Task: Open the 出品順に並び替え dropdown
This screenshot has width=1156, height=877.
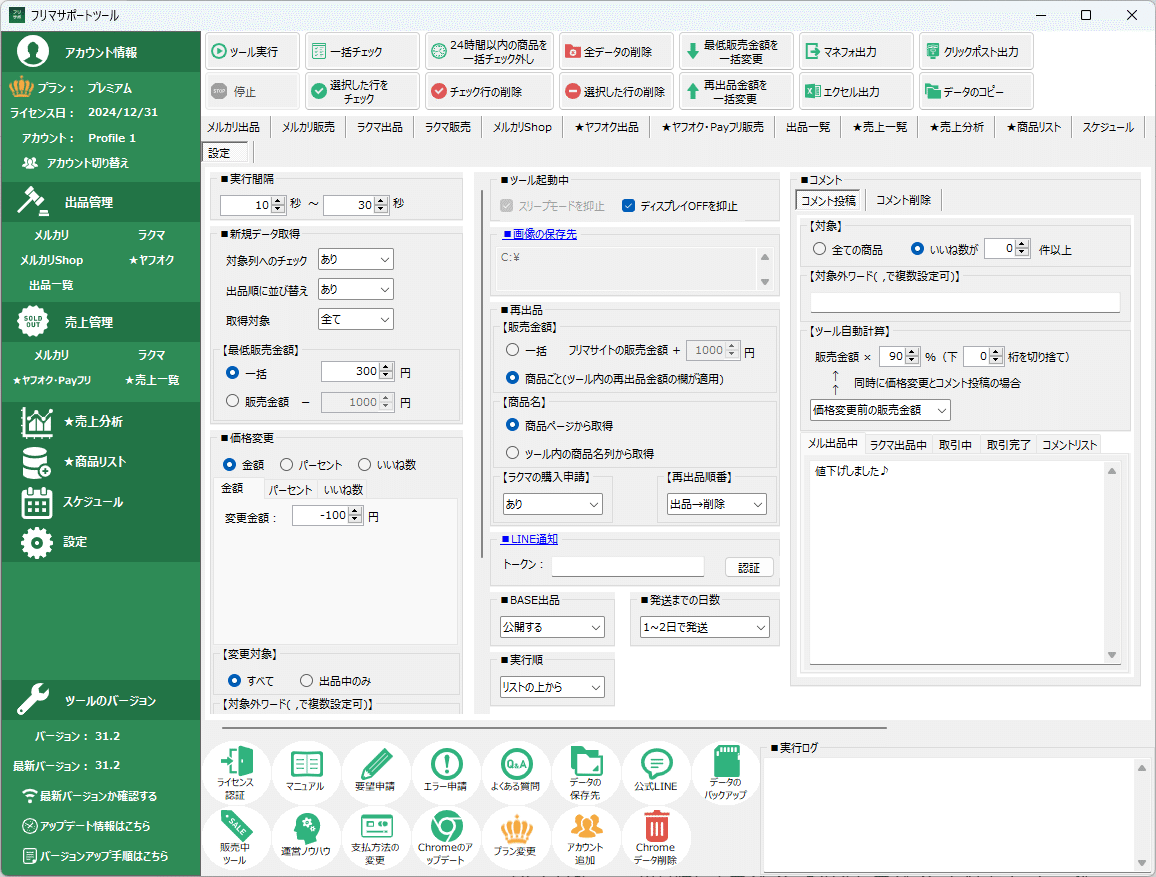Action: pyautogui.click(x=355, y=290)
